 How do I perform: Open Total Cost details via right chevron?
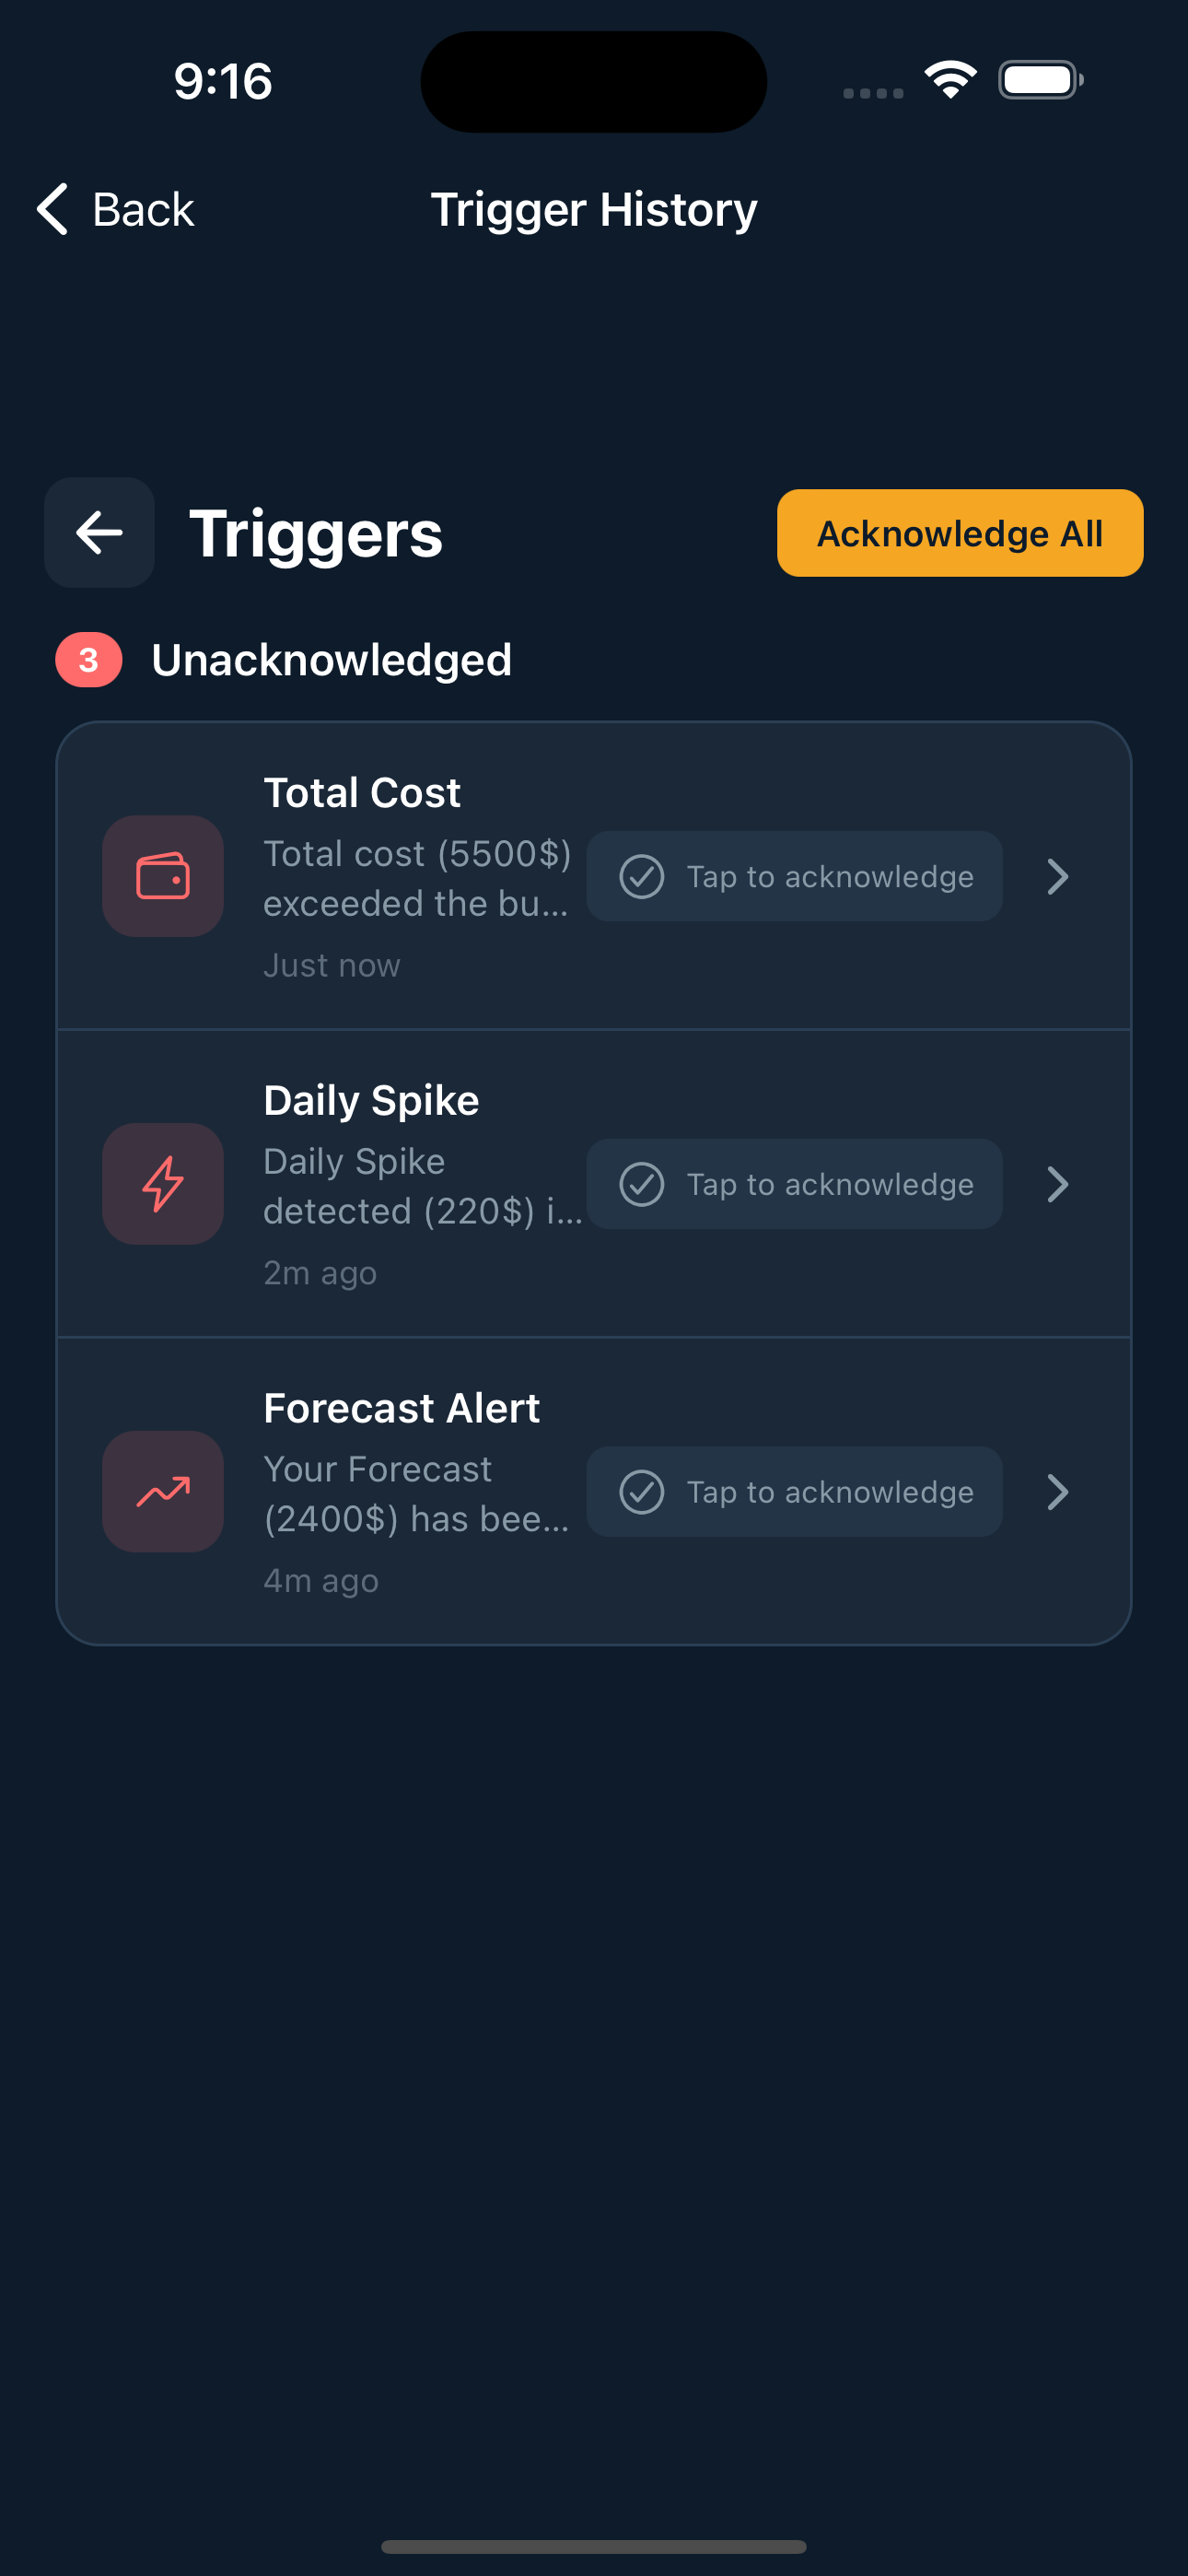1057,876
